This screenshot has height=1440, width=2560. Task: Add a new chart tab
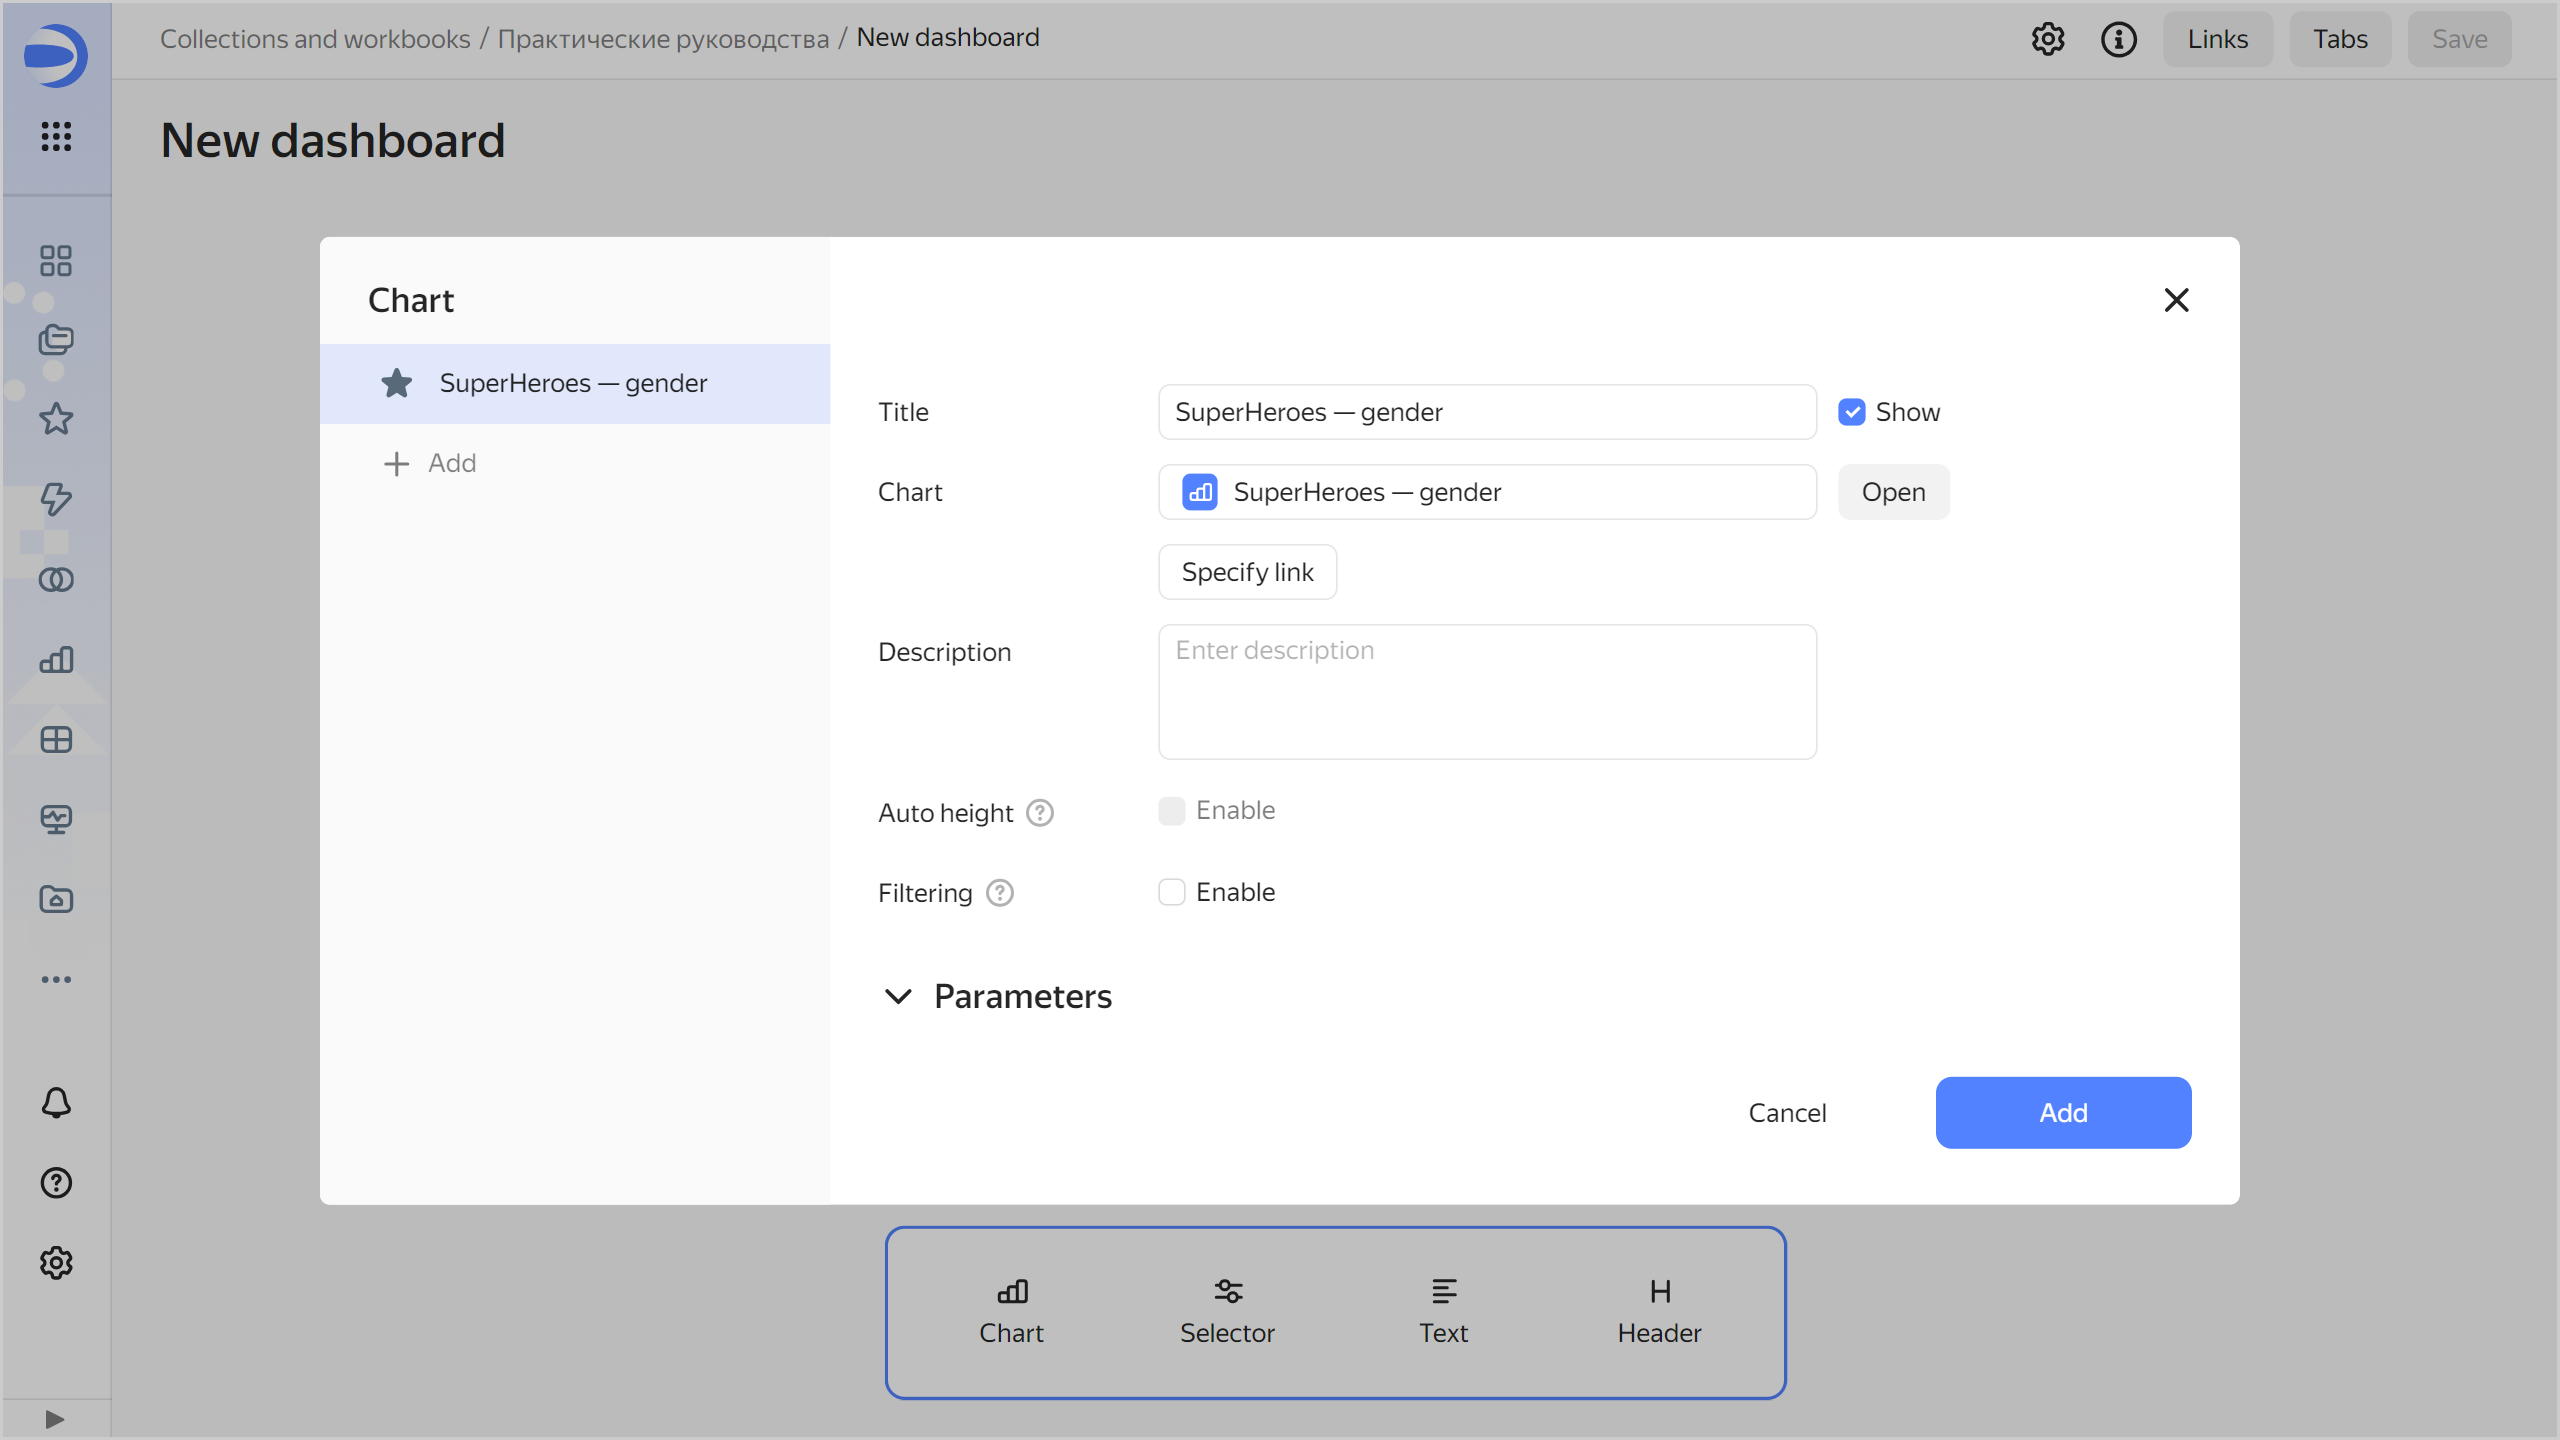pyautogui.click(x=431, y=463)
